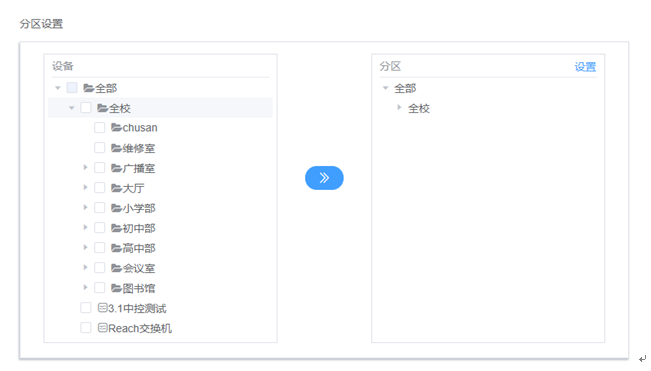This screenshot has width=651, height=371.
Task: Click the 维修室 folder icon
Action: coord(116,148)
